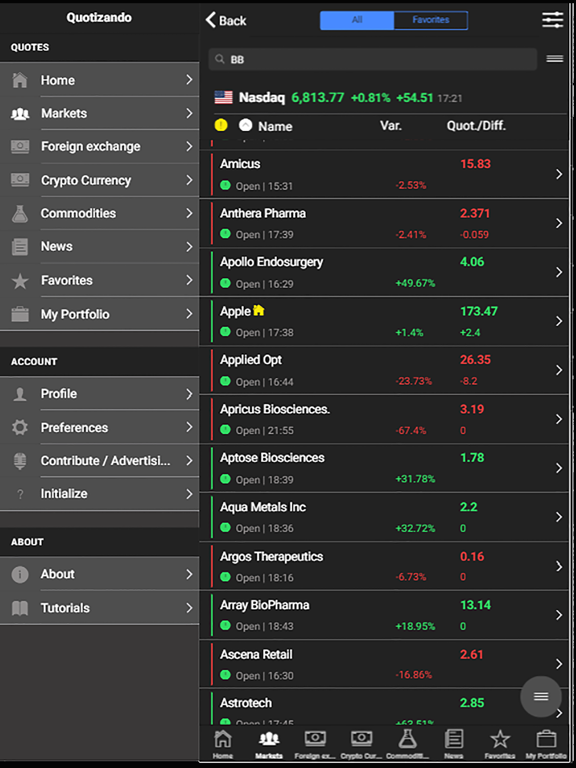Click the yellow alert icon in table header

221,125
